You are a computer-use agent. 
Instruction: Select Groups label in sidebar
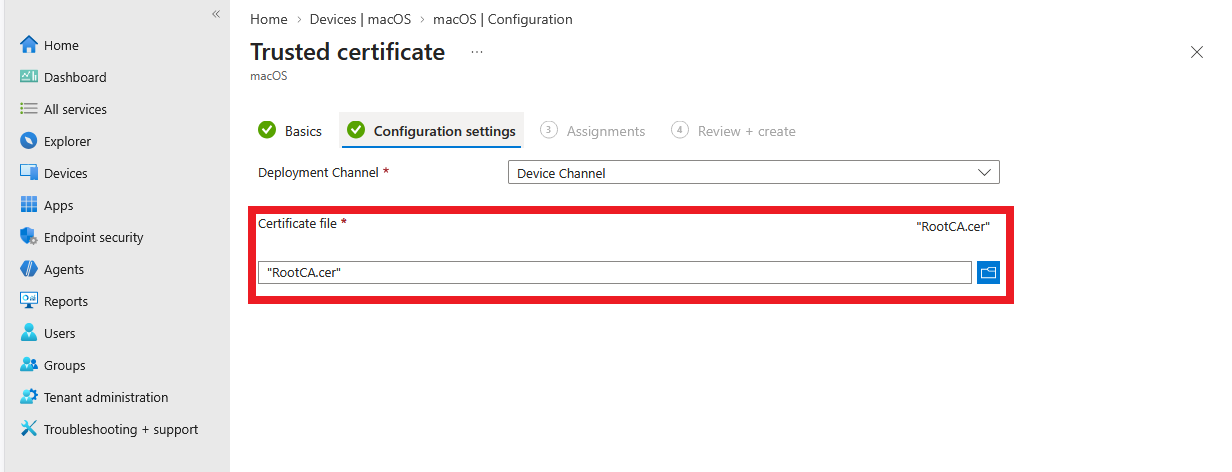(65, 365)
